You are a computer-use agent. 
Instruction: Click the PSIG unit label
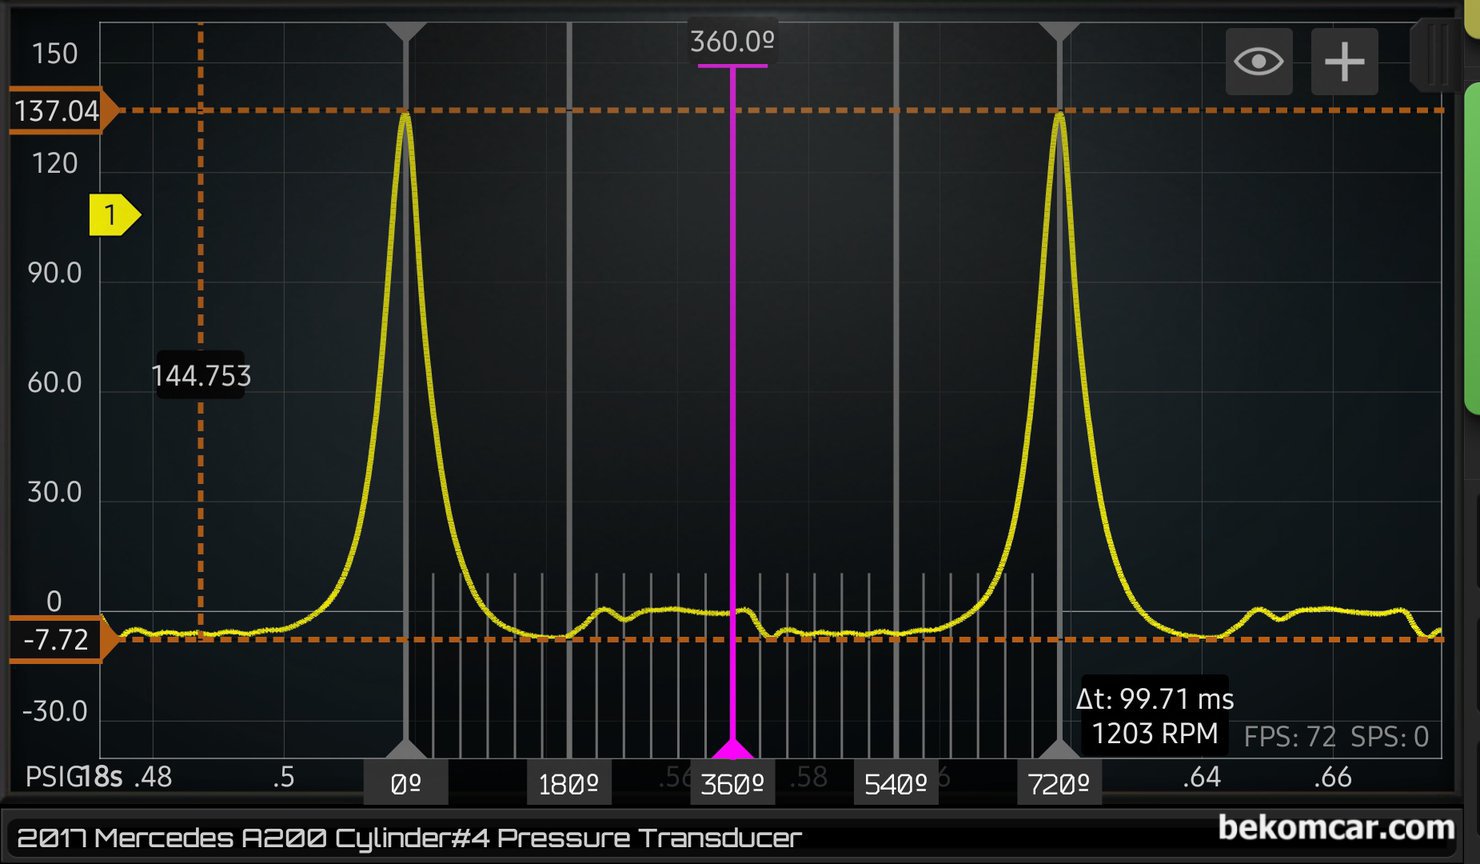point(52,777)
